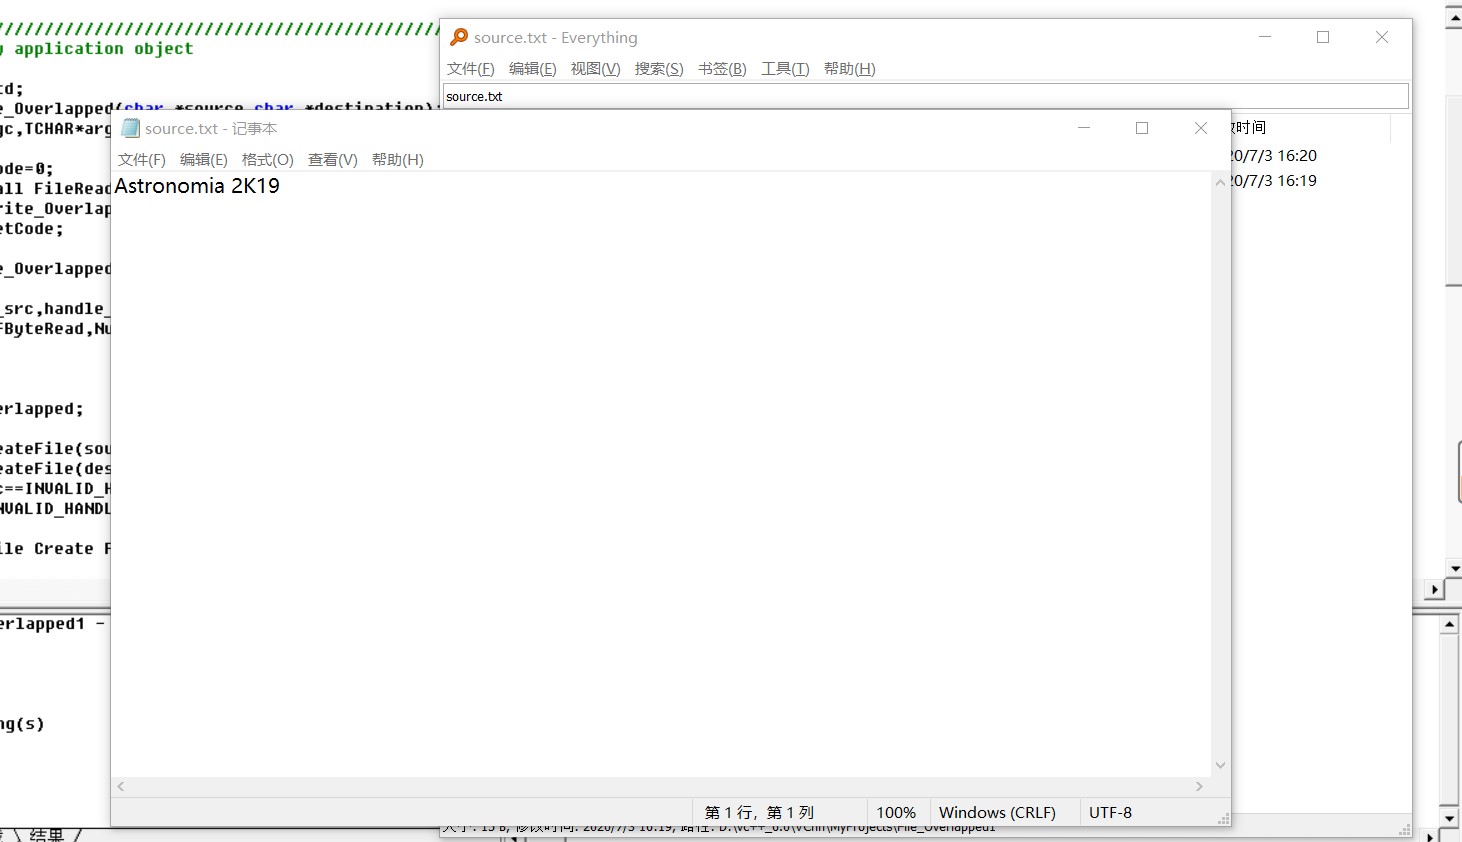Click the down arrow of Notepad's vertical scrollbar
This screenshot has width=1462, height=842.
[x=1220, y=764]
